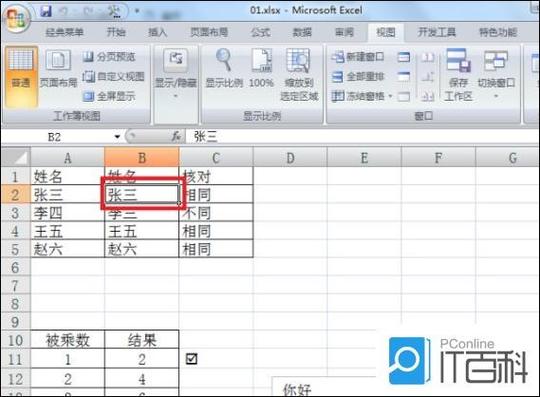
Task: Select column D header
Action: pyautogui.click(x=290, y=158)
